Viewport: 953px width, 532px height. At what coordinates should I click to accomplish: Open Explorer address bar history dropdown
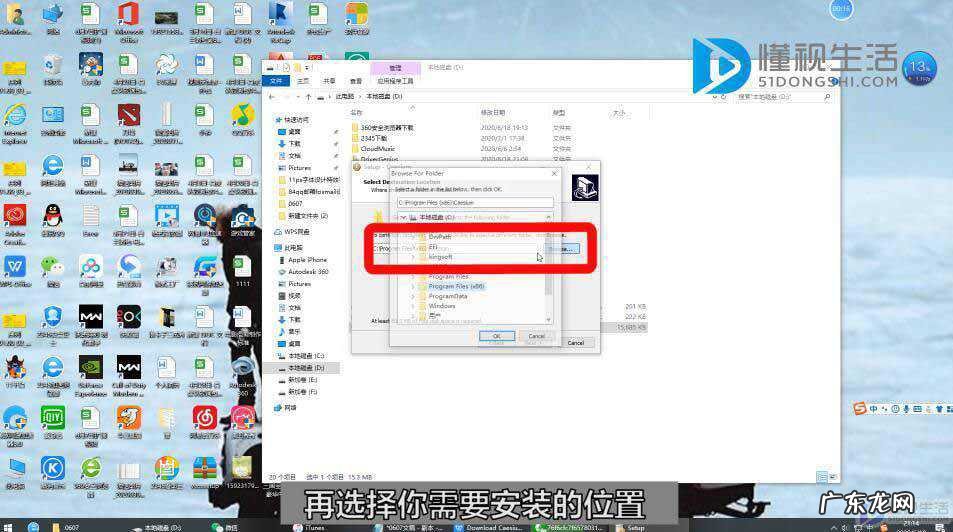715,97
